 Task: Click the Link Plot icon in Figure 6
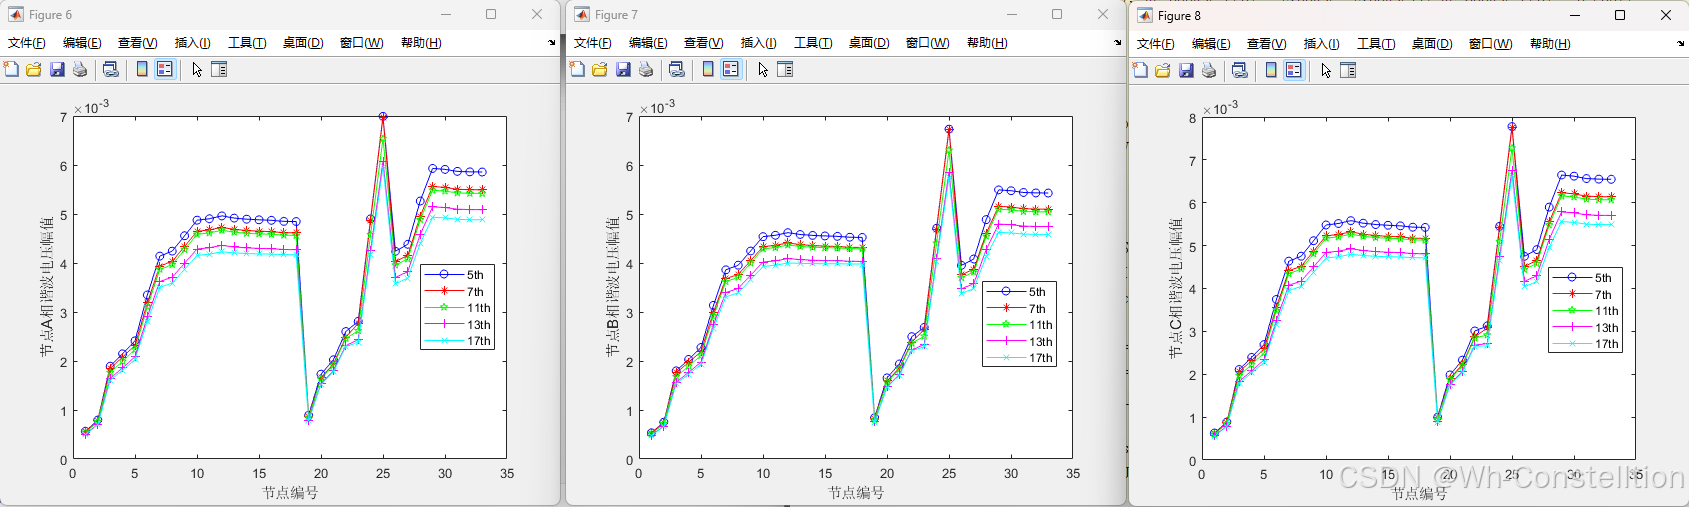(x=111, y=69)
